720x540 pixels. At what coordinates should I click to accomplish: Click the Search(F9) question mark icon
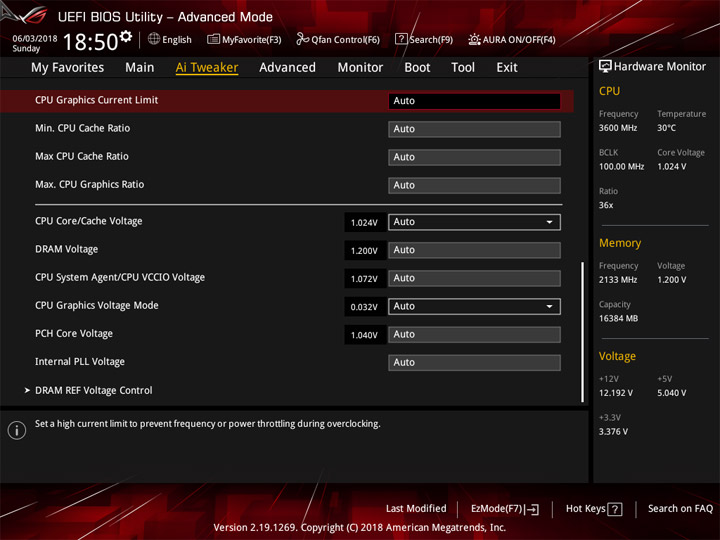pyautogui.click(x=401, y=39)
